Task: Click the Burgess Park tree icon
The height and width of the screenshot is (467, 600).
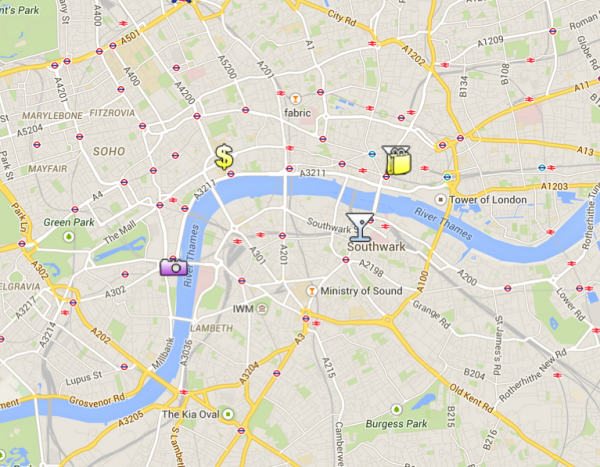Action: [396, 410]
